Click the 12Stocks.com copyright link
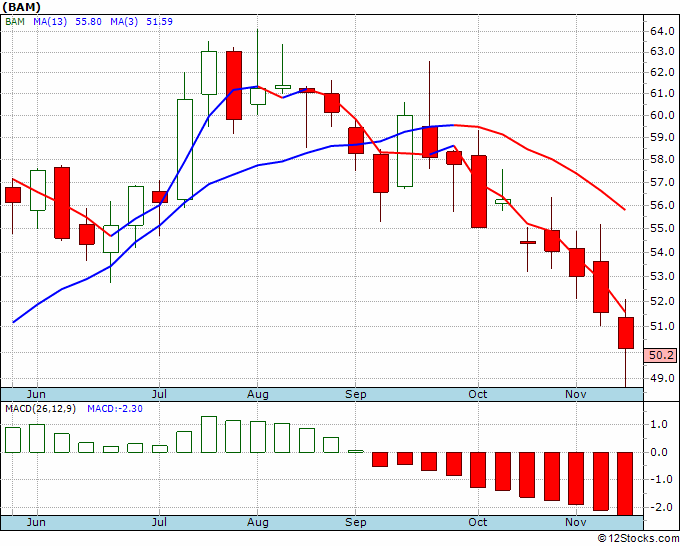Viewport: 680px width, 546px height. pos(638,539)
